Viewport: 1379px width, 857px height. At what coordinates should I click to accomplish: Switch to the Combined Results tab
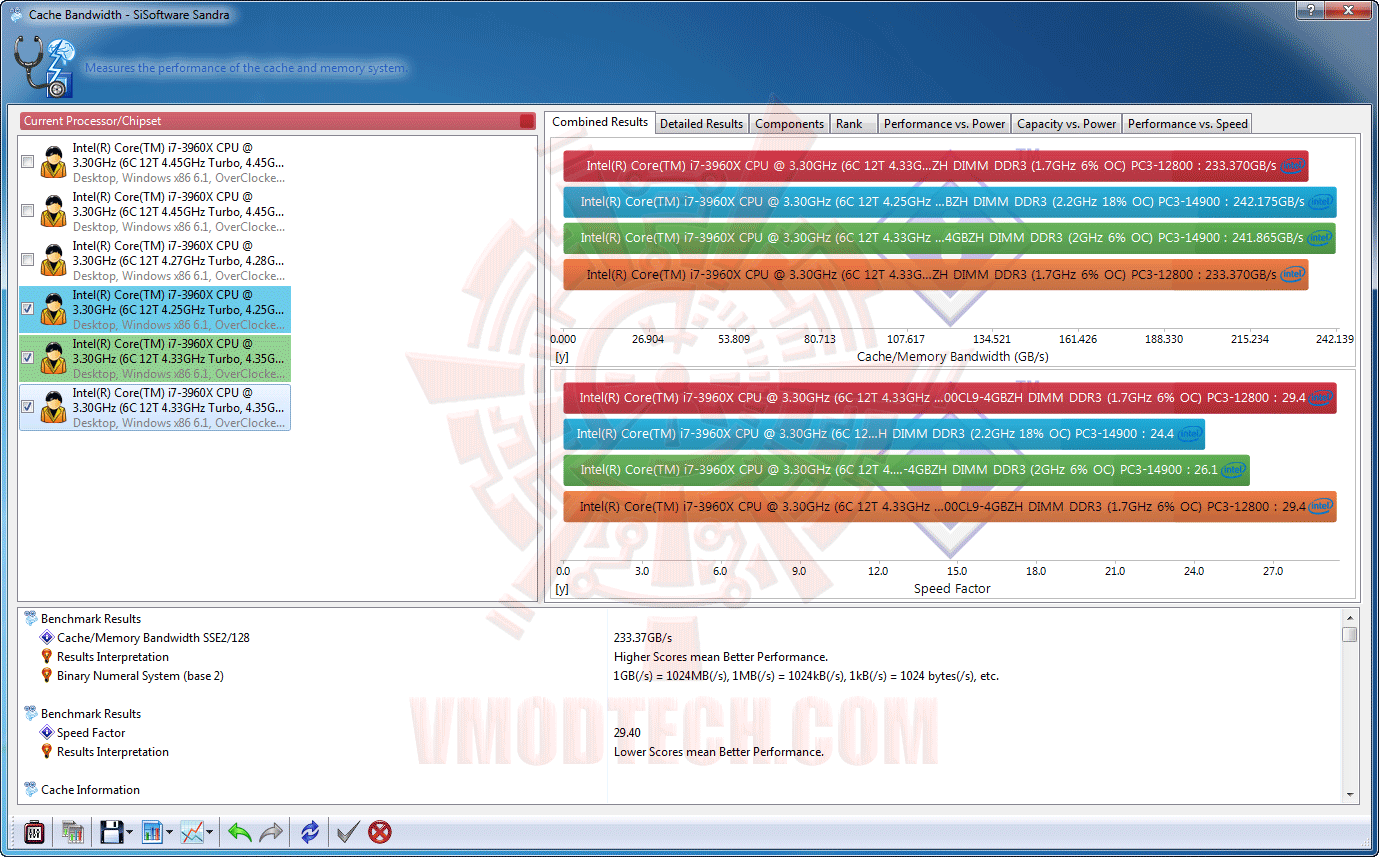click(600, 122)
